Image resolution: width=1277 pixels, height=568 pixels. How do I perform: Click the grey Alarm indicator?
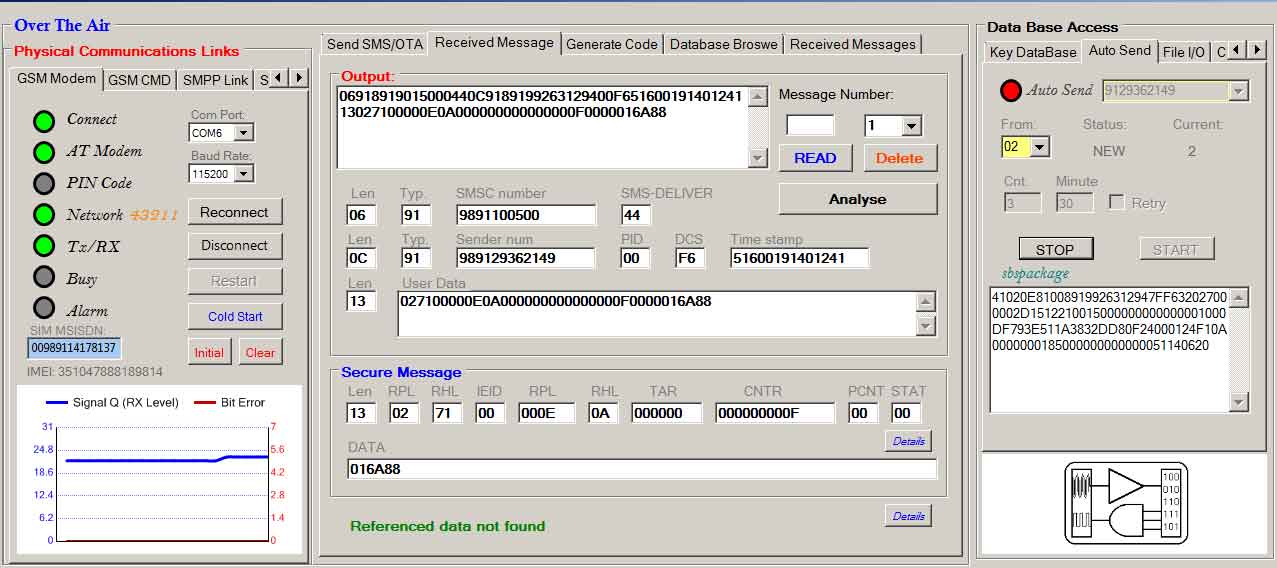pos(44,308)
